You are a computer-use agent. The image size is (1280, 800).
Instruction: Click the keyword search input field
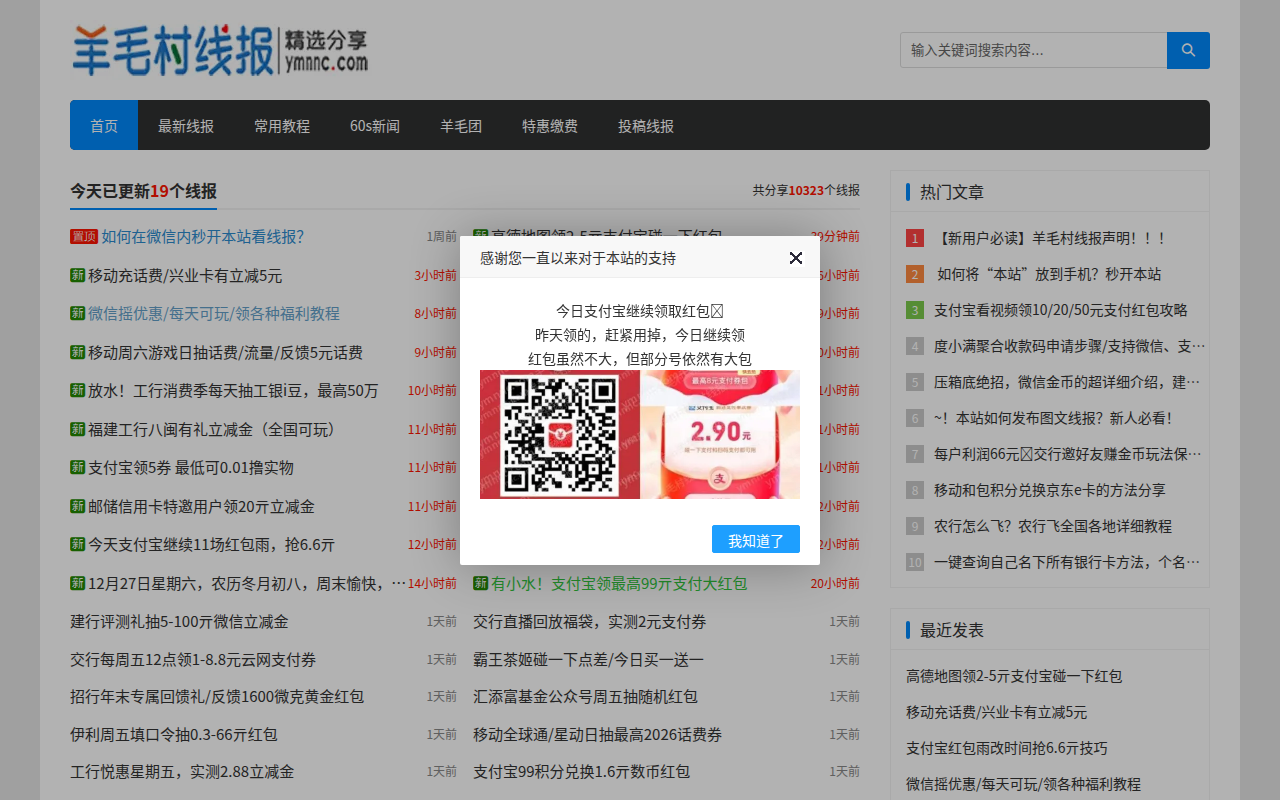(1033, 49)
